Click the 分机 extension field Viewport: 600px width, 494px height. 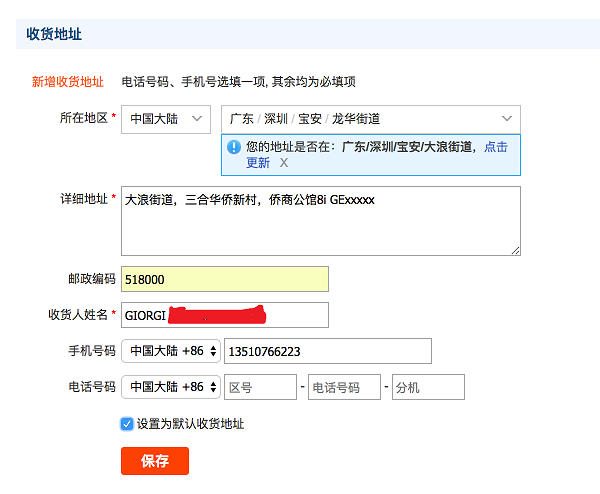tap(428, 387)
